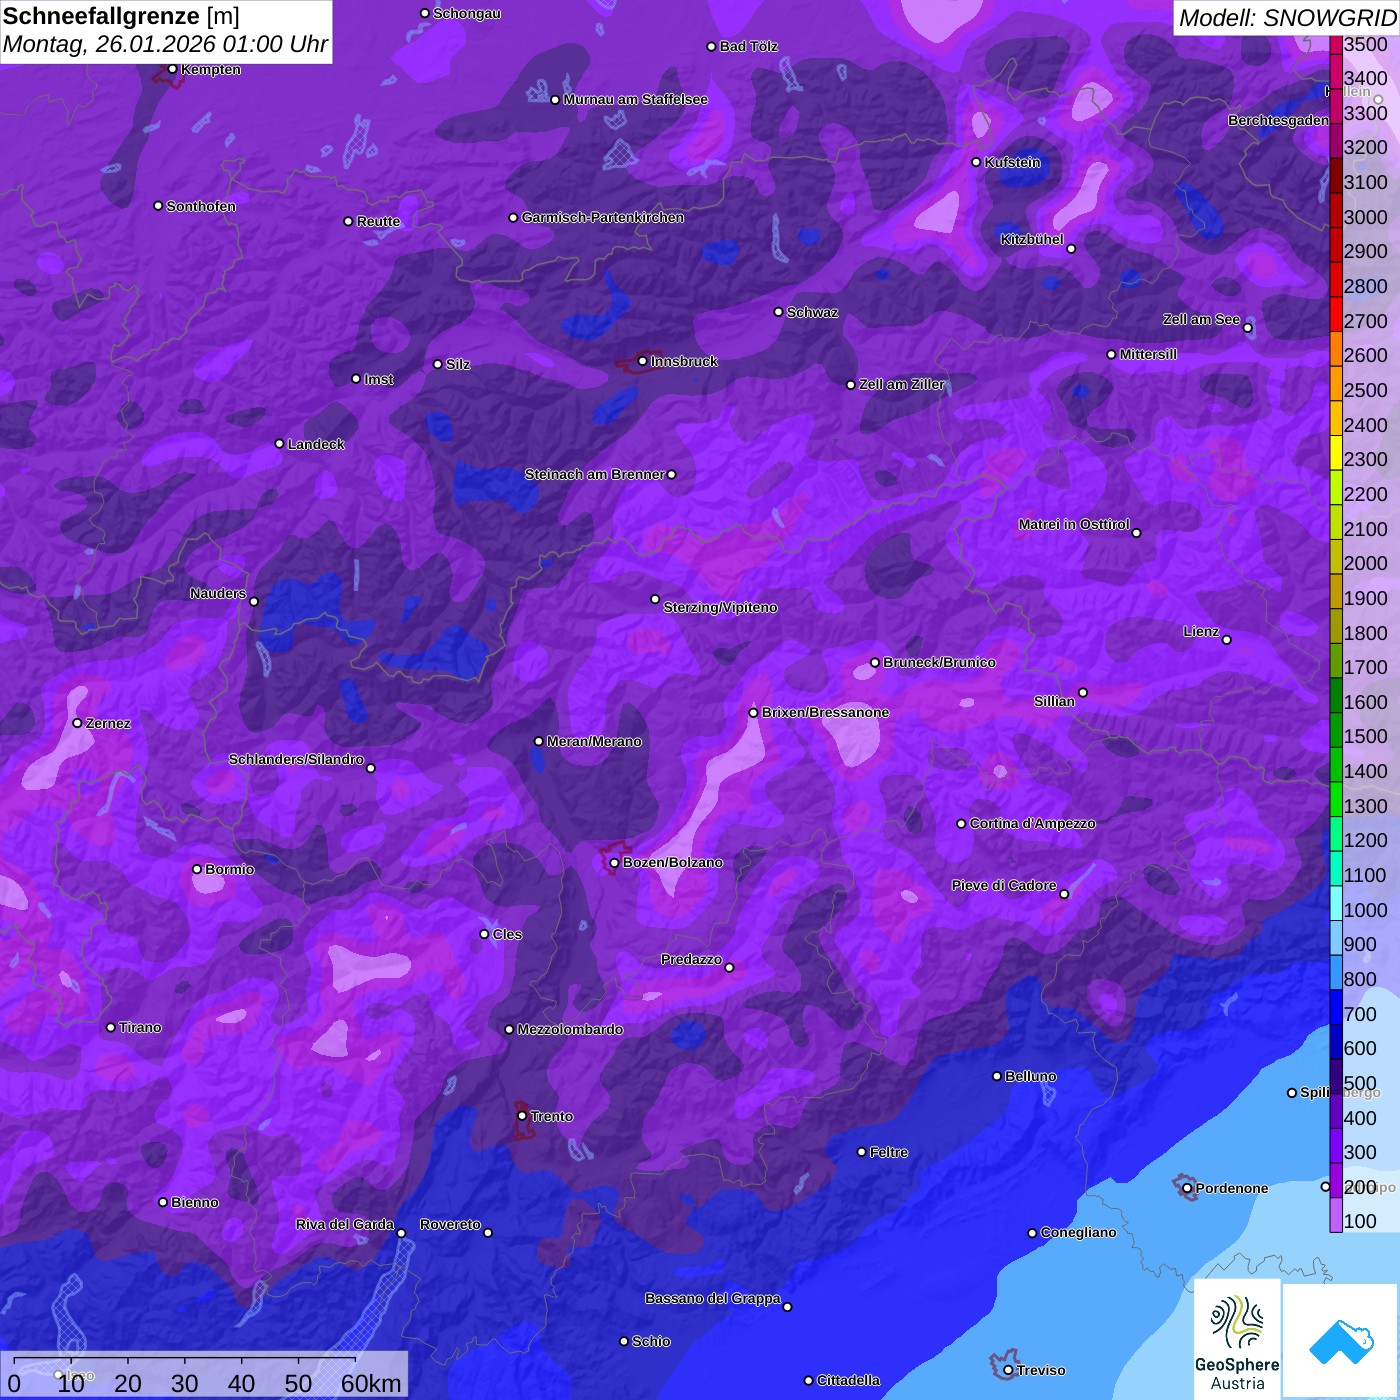This screenshot has height=1400, width=1400.
Task: Click the Nauders label
Action: click(x=218, y=593)
